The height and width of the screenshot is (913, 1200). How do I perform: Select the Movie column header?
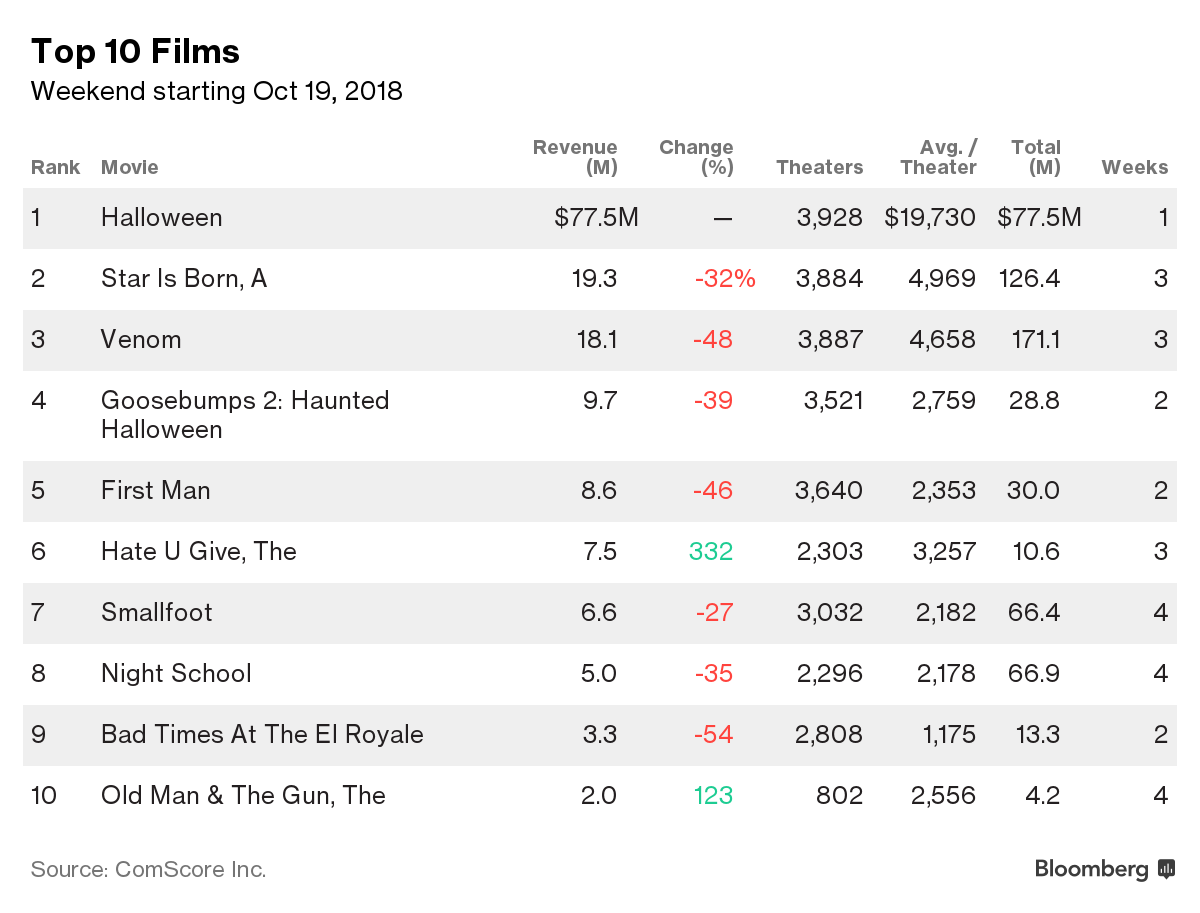coord(130,167)
